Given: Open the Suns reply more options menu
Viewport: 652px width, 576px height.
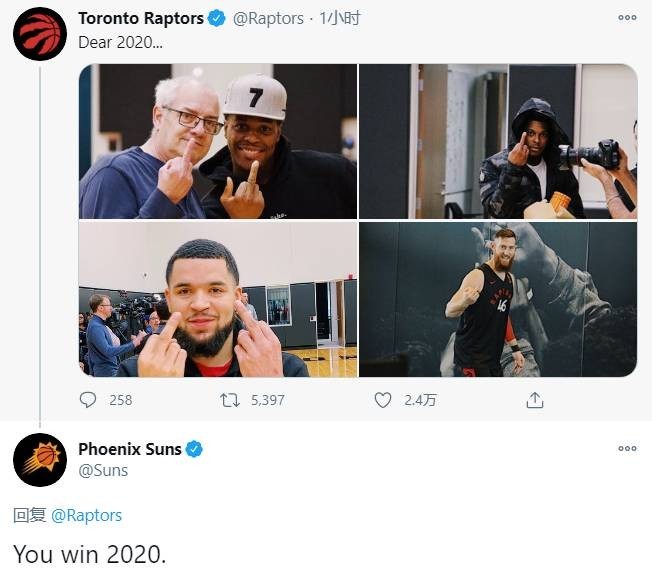Looking at the screenshot, I should pos(627,449).
